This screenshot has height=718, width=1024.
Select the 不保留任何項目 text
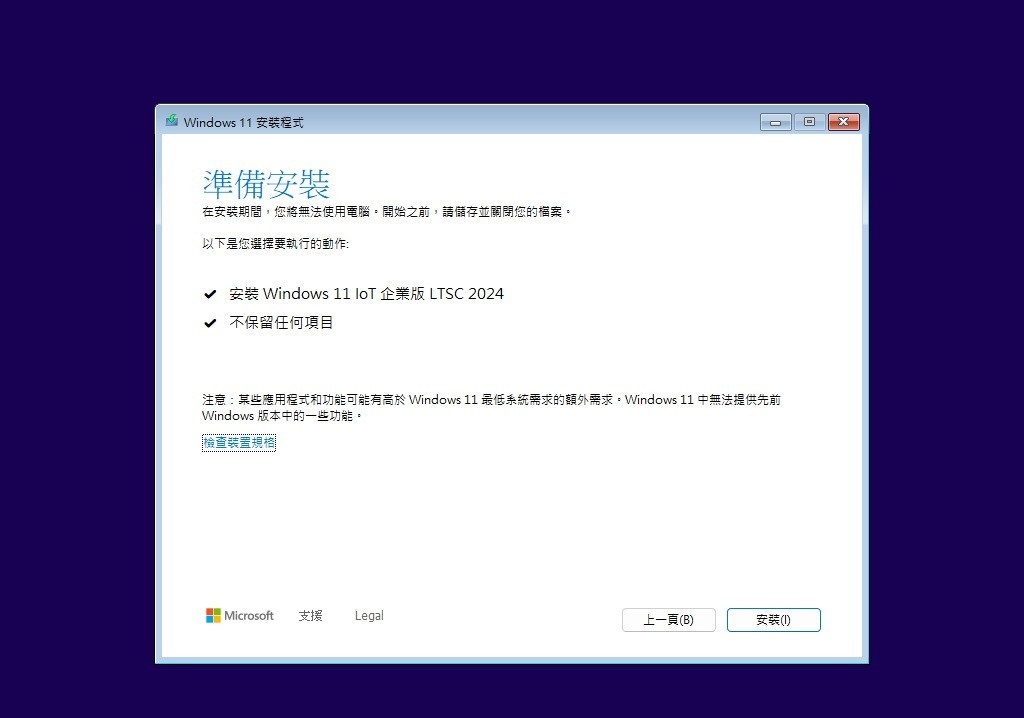click(281, 323)
